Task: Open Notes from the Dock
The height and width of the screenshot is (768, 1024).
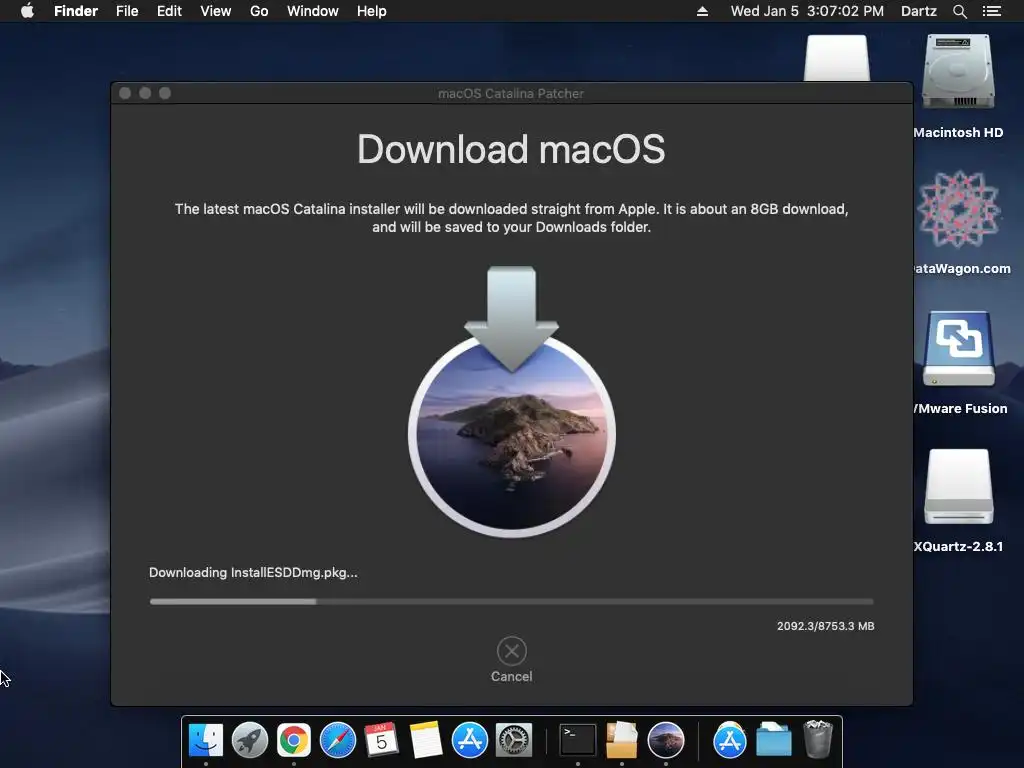Action: coord(426,740)
